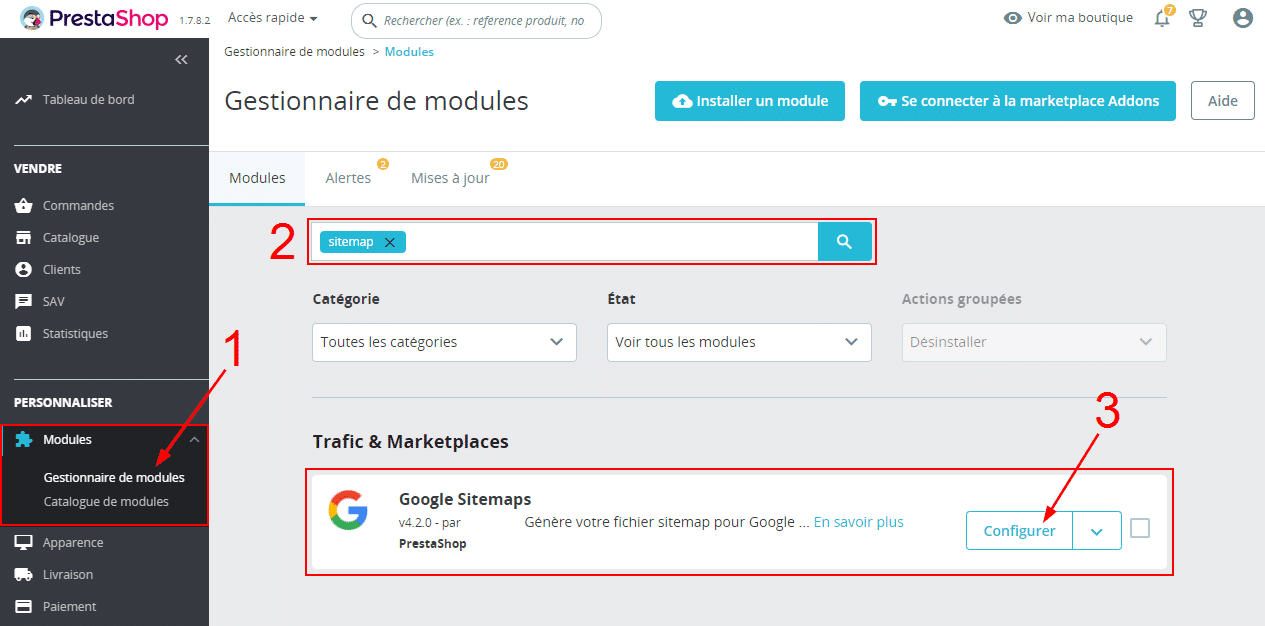Click the Installer un module button
Screen dimensions: 1265x626
click(750, 101)
